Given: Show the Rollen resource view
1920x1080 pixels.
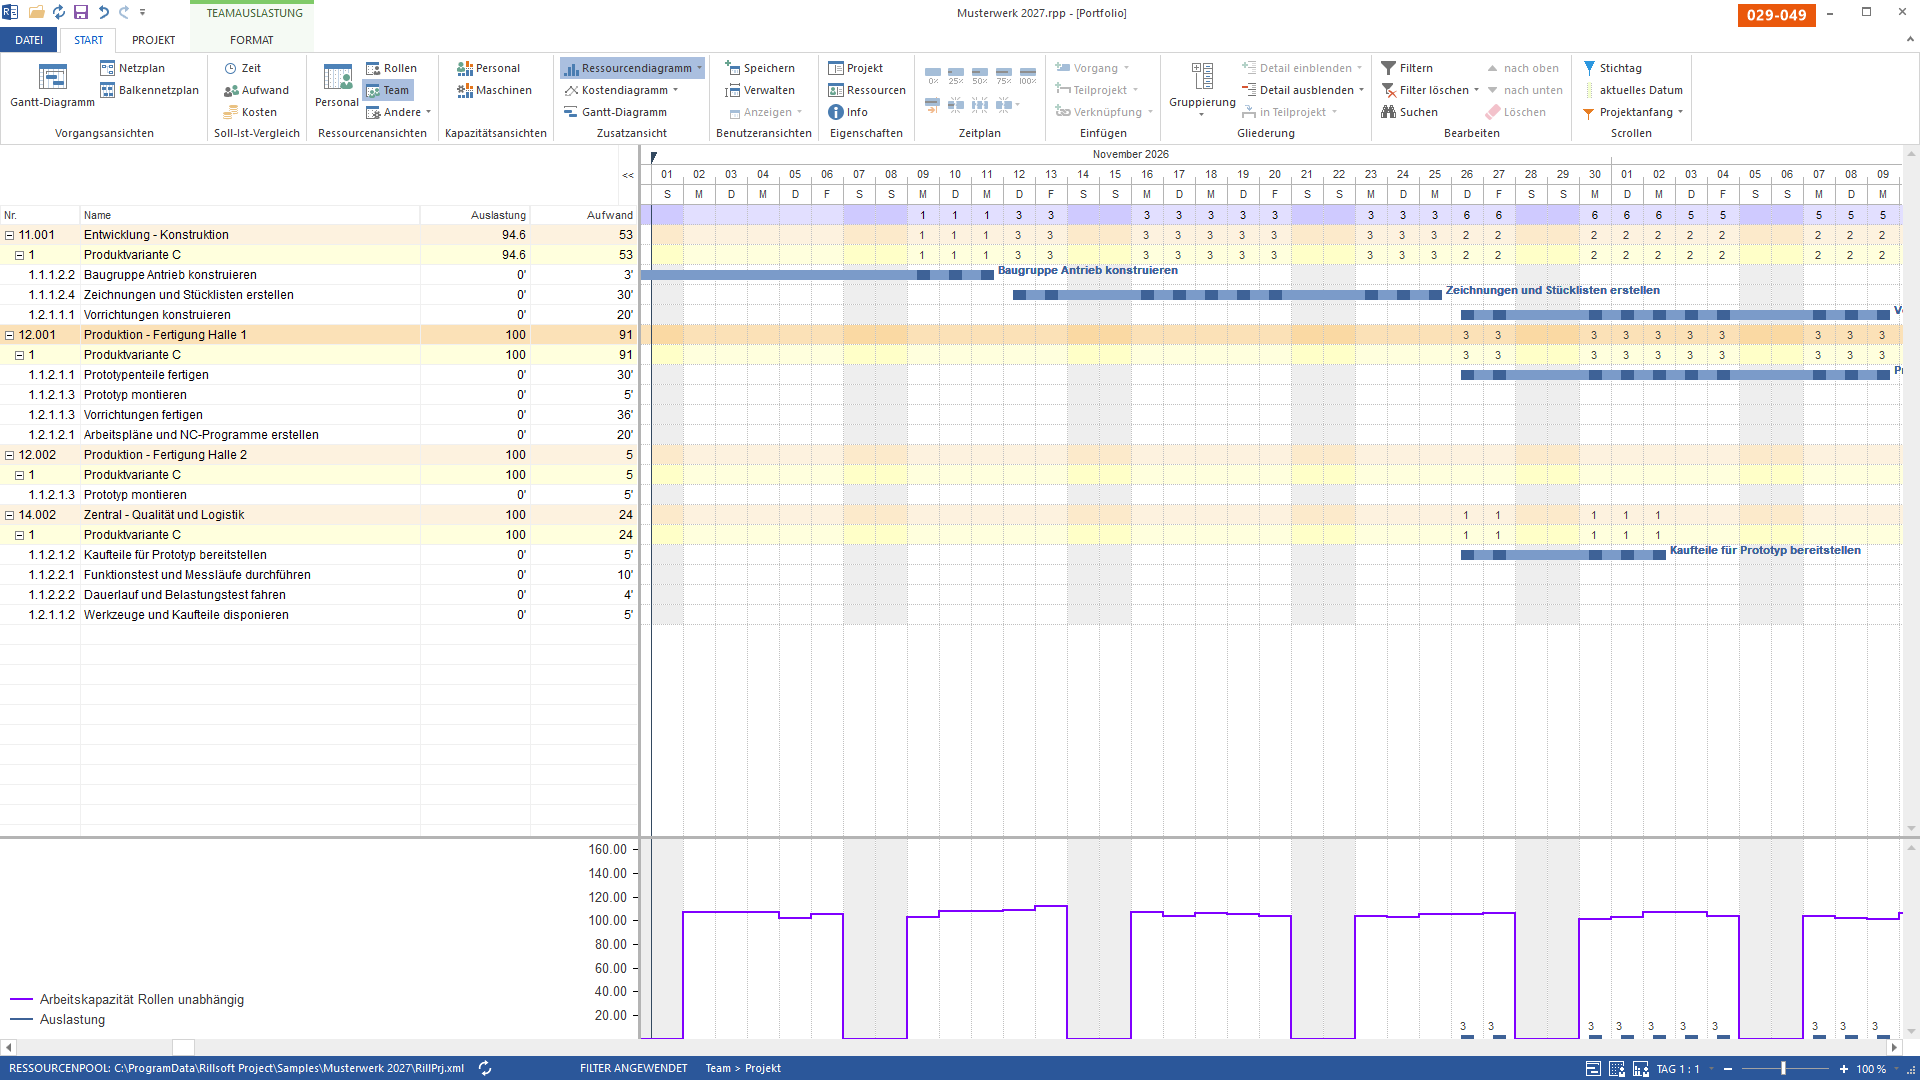Looking at the screenshot, I should tap(391, 68).
